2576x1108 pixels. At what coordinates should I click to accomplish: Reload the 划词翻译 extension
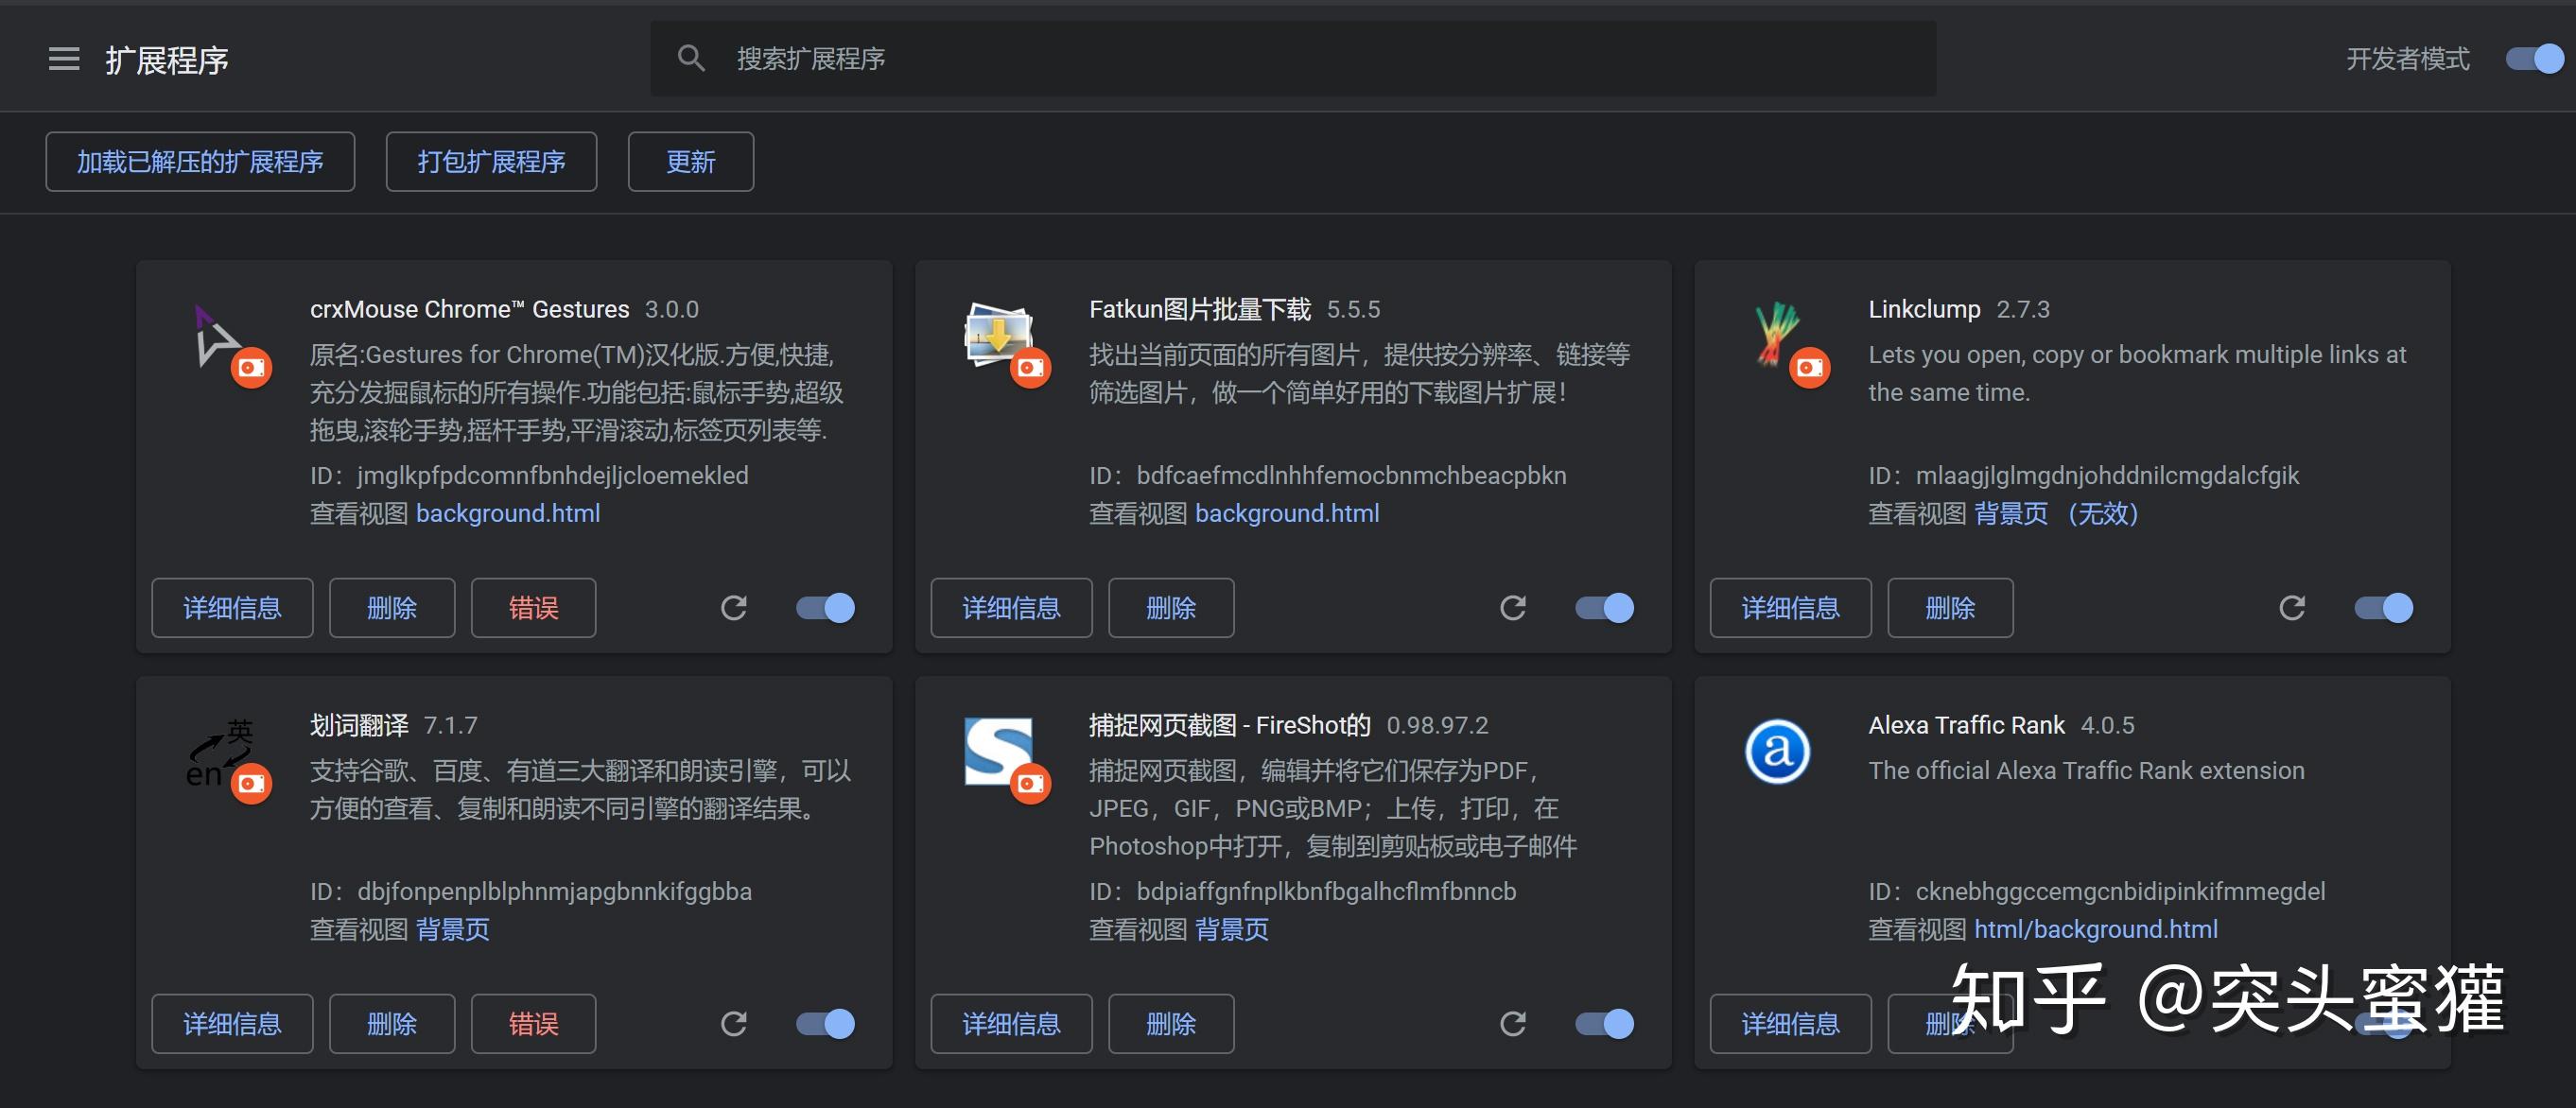click(x=734, y=1024)
